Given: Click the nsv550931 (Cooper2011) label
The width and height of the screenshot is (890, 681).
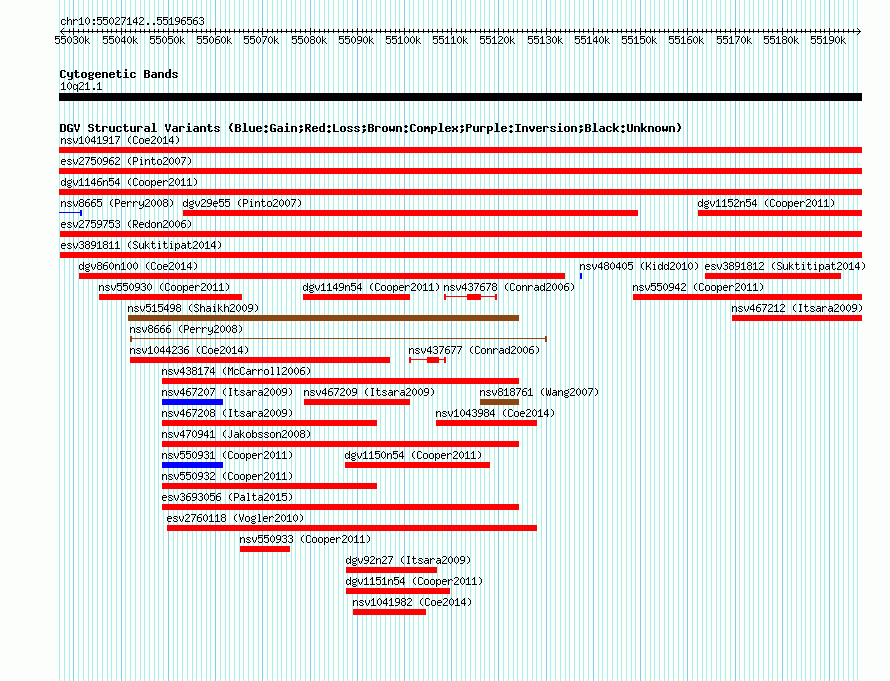Looking at the screenshot, I should point(227,455).
